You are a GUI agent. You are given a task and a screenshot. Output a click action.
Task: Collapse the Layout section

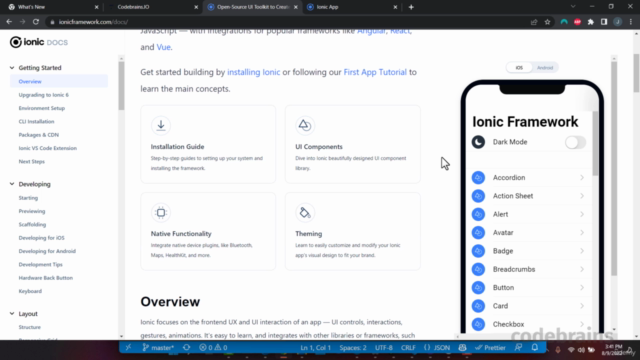click(x=12, y=313)
